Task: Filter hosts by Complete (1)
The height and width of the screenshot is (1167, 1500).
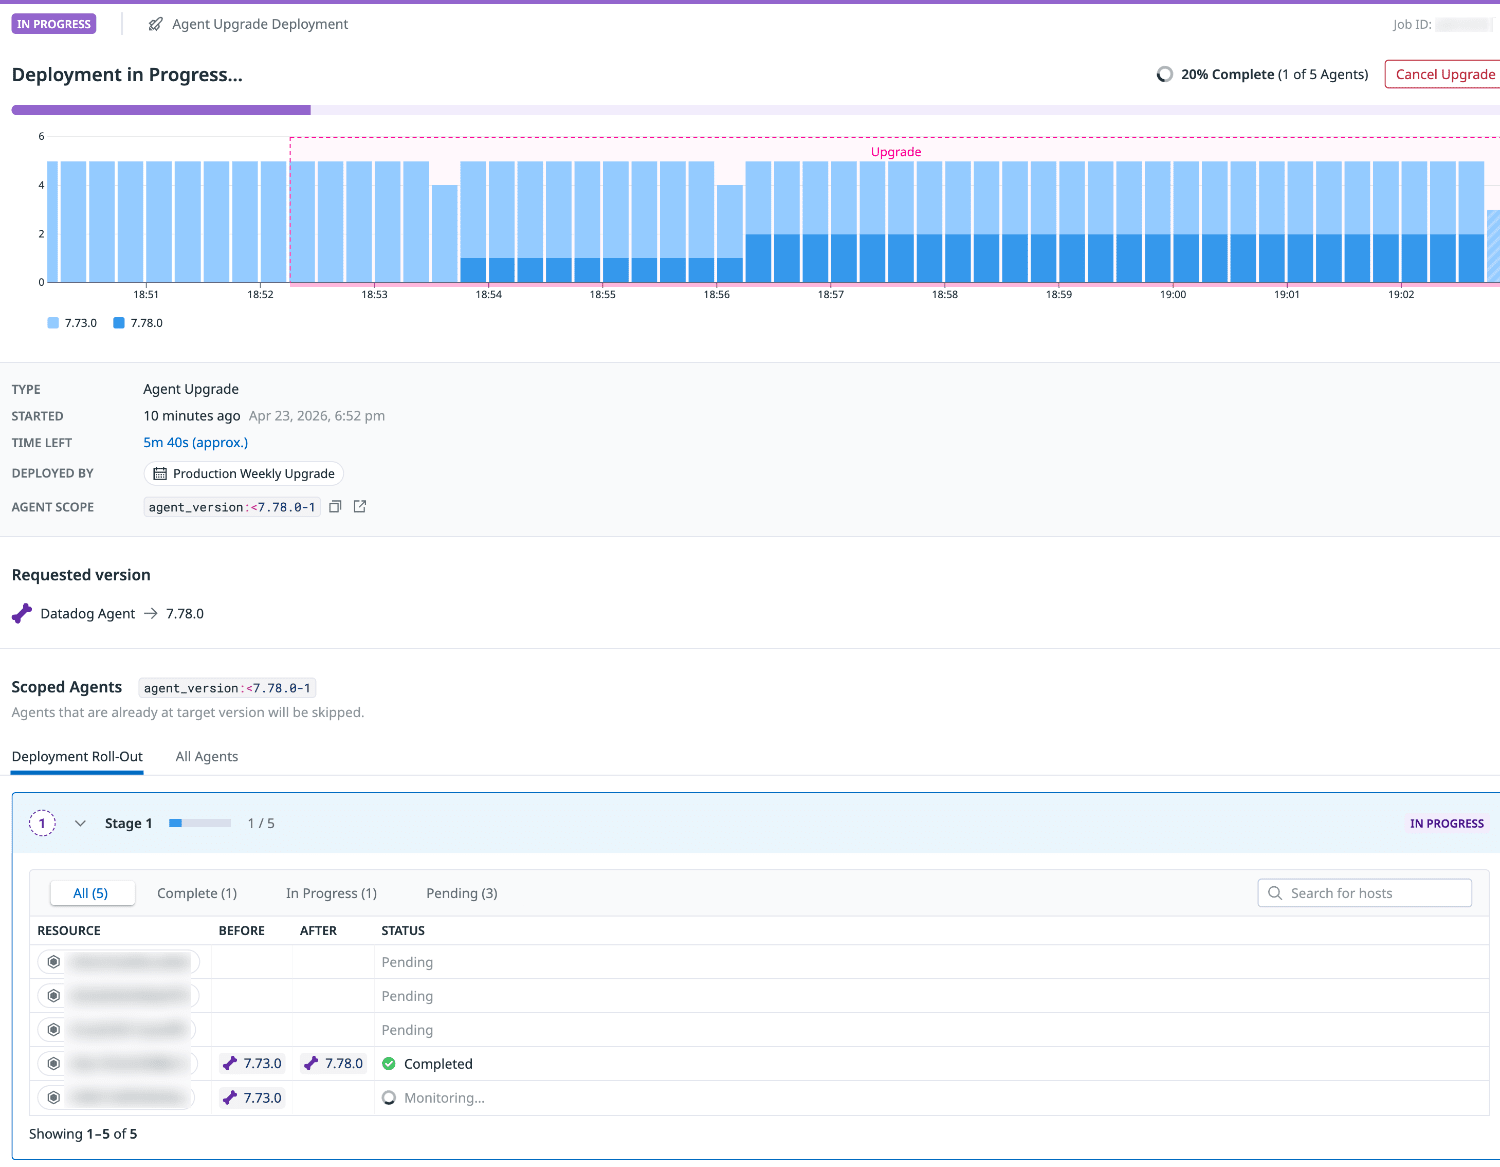Action: point(197,893)
